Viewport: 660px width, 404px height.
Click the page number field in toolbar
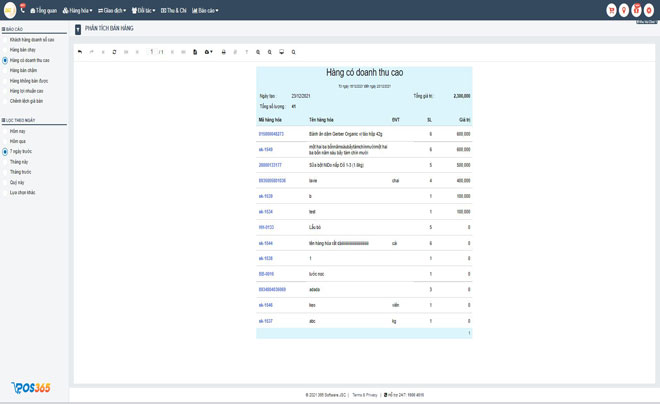coord(152,52)
